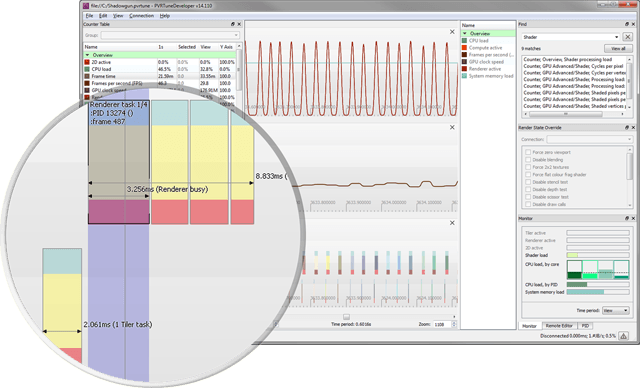Click the CPU load color icon in legend

click(x=464, y=41)
